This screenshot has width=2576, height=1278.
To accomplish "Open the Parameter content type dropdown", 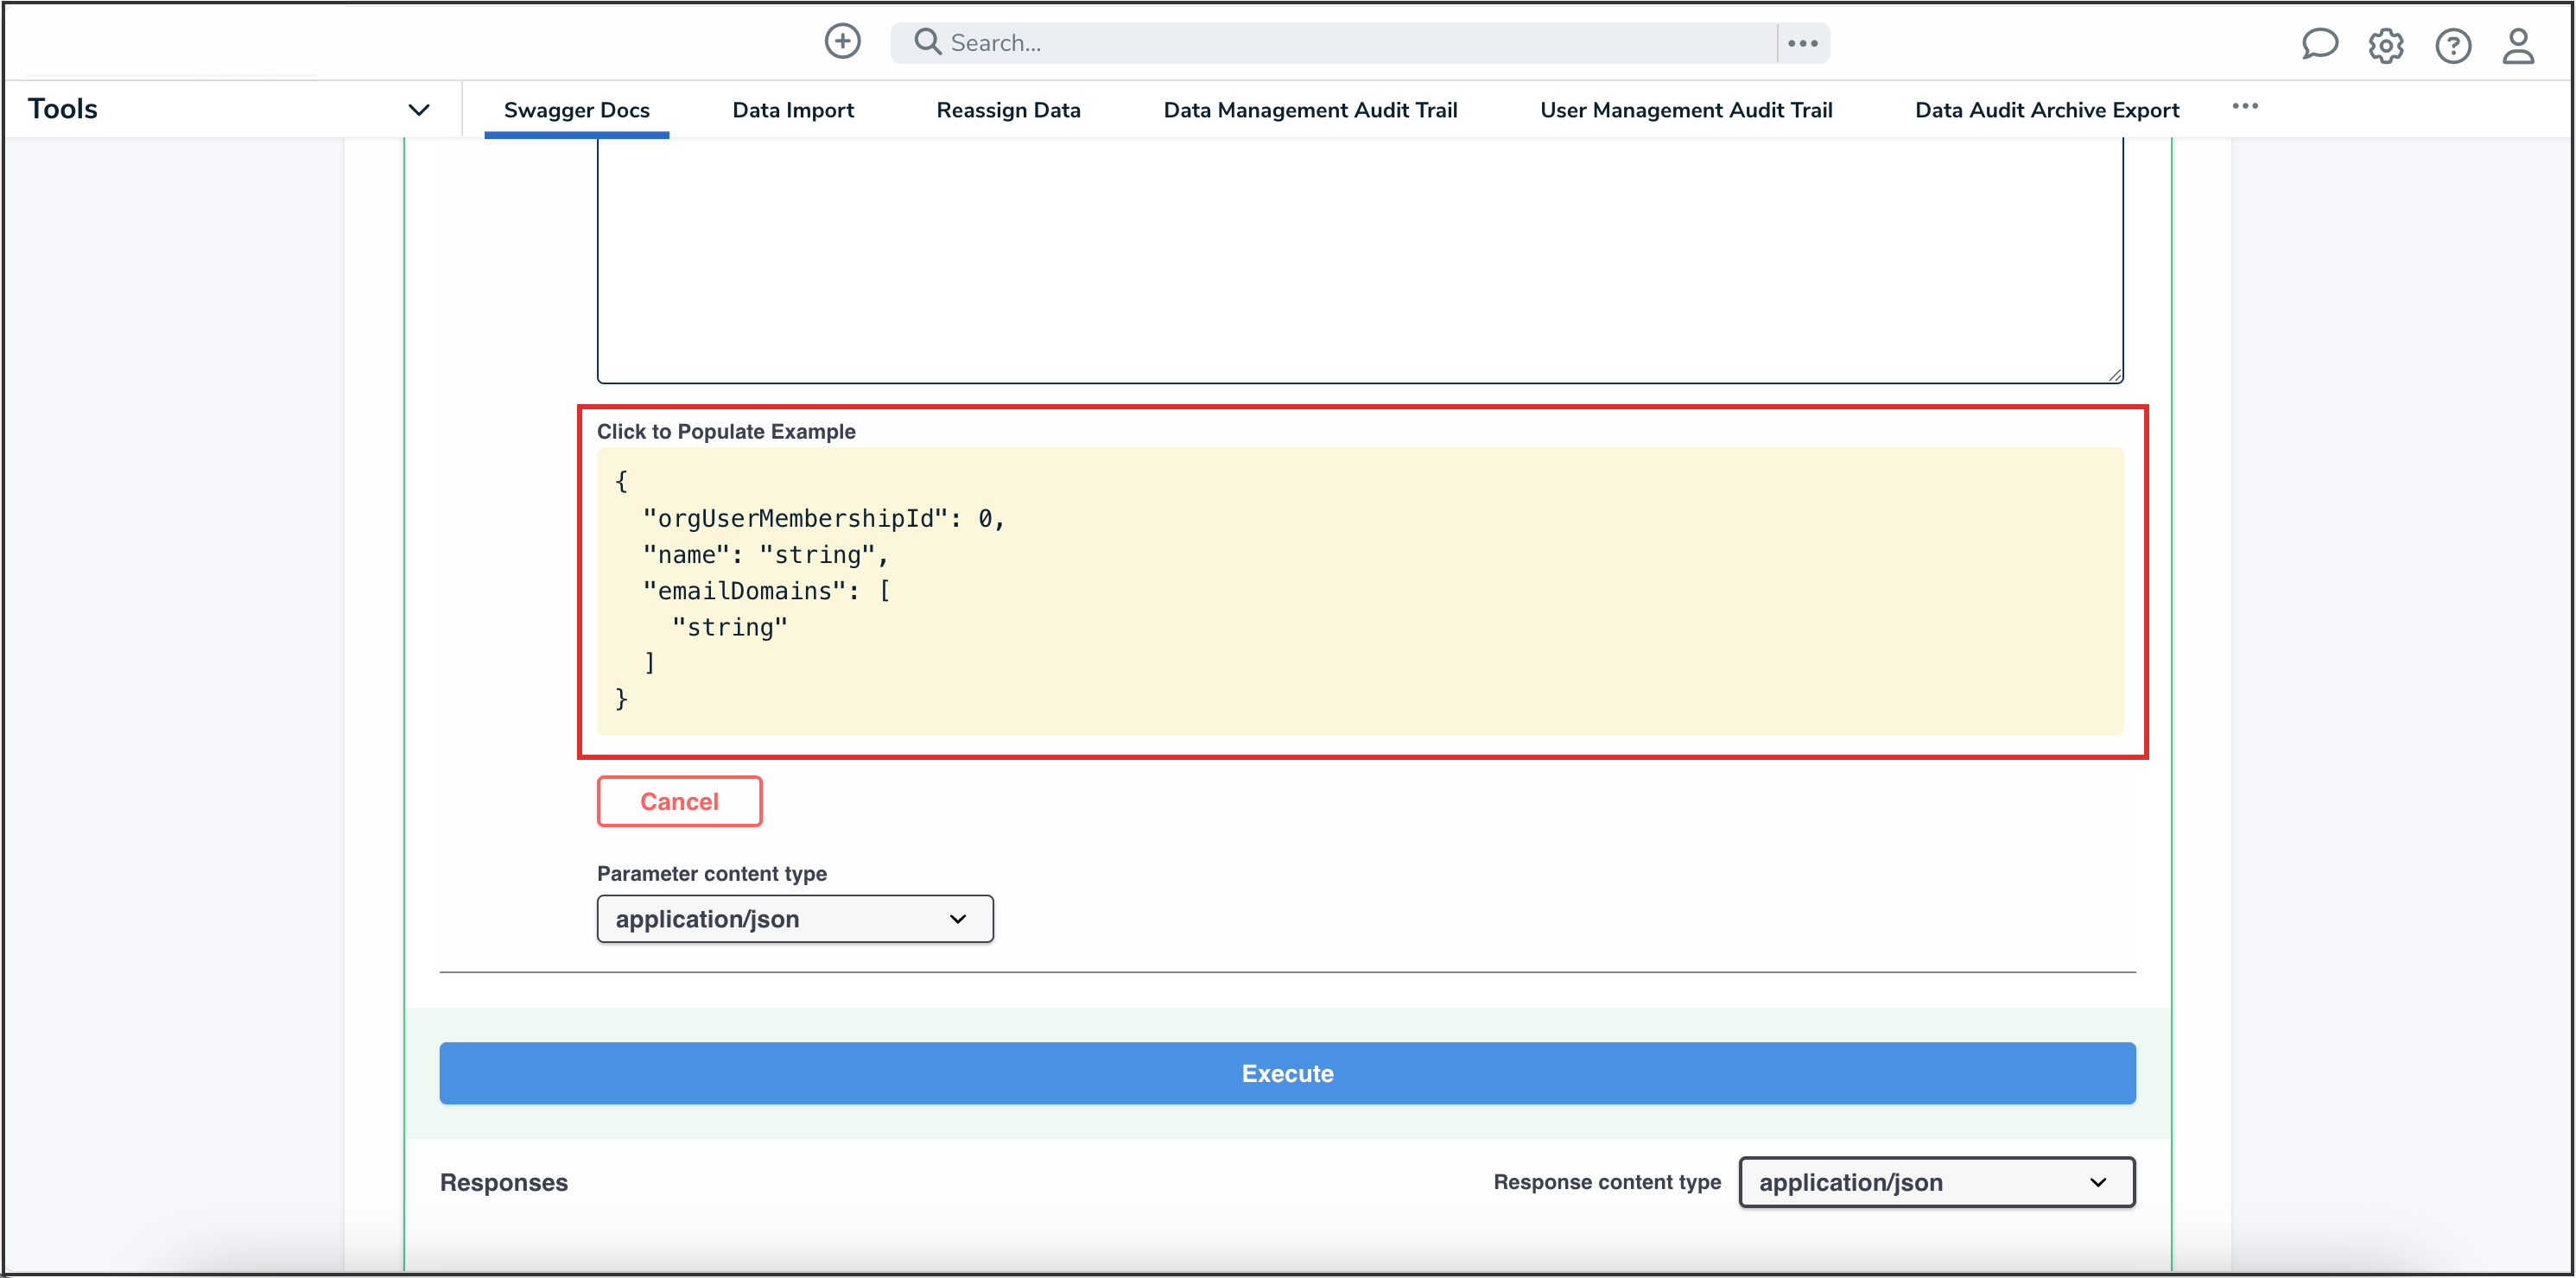I will pos(794,918).
